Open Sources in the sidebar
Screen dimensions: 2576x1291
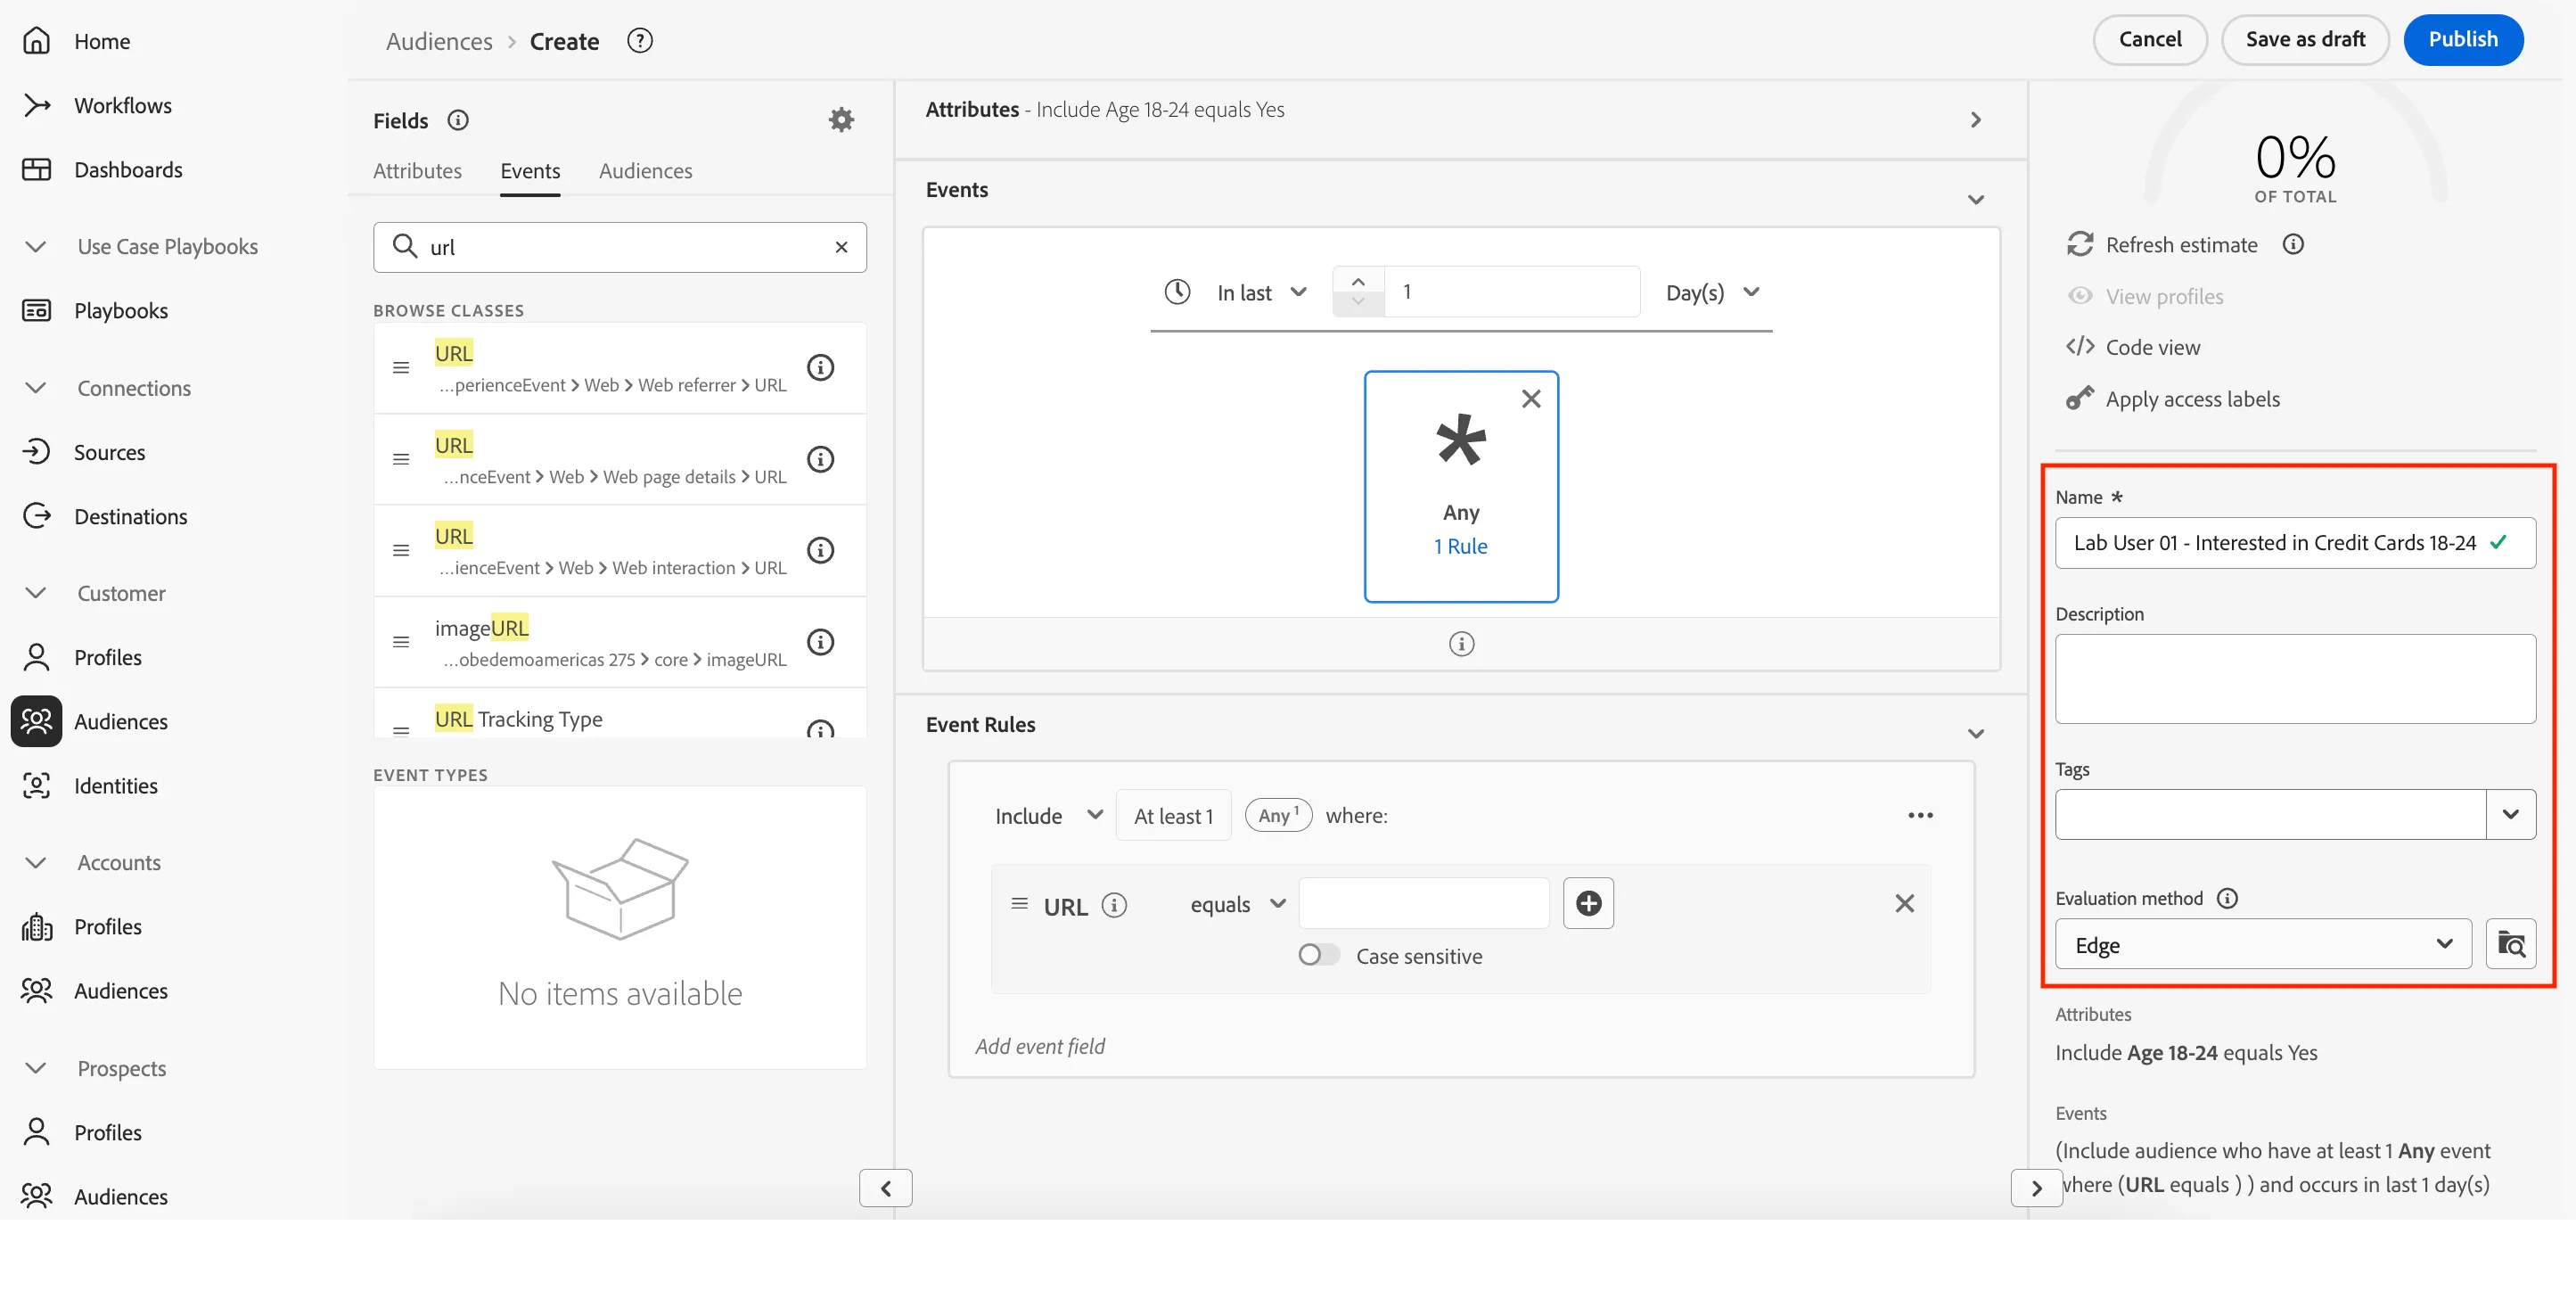point(84,452)
